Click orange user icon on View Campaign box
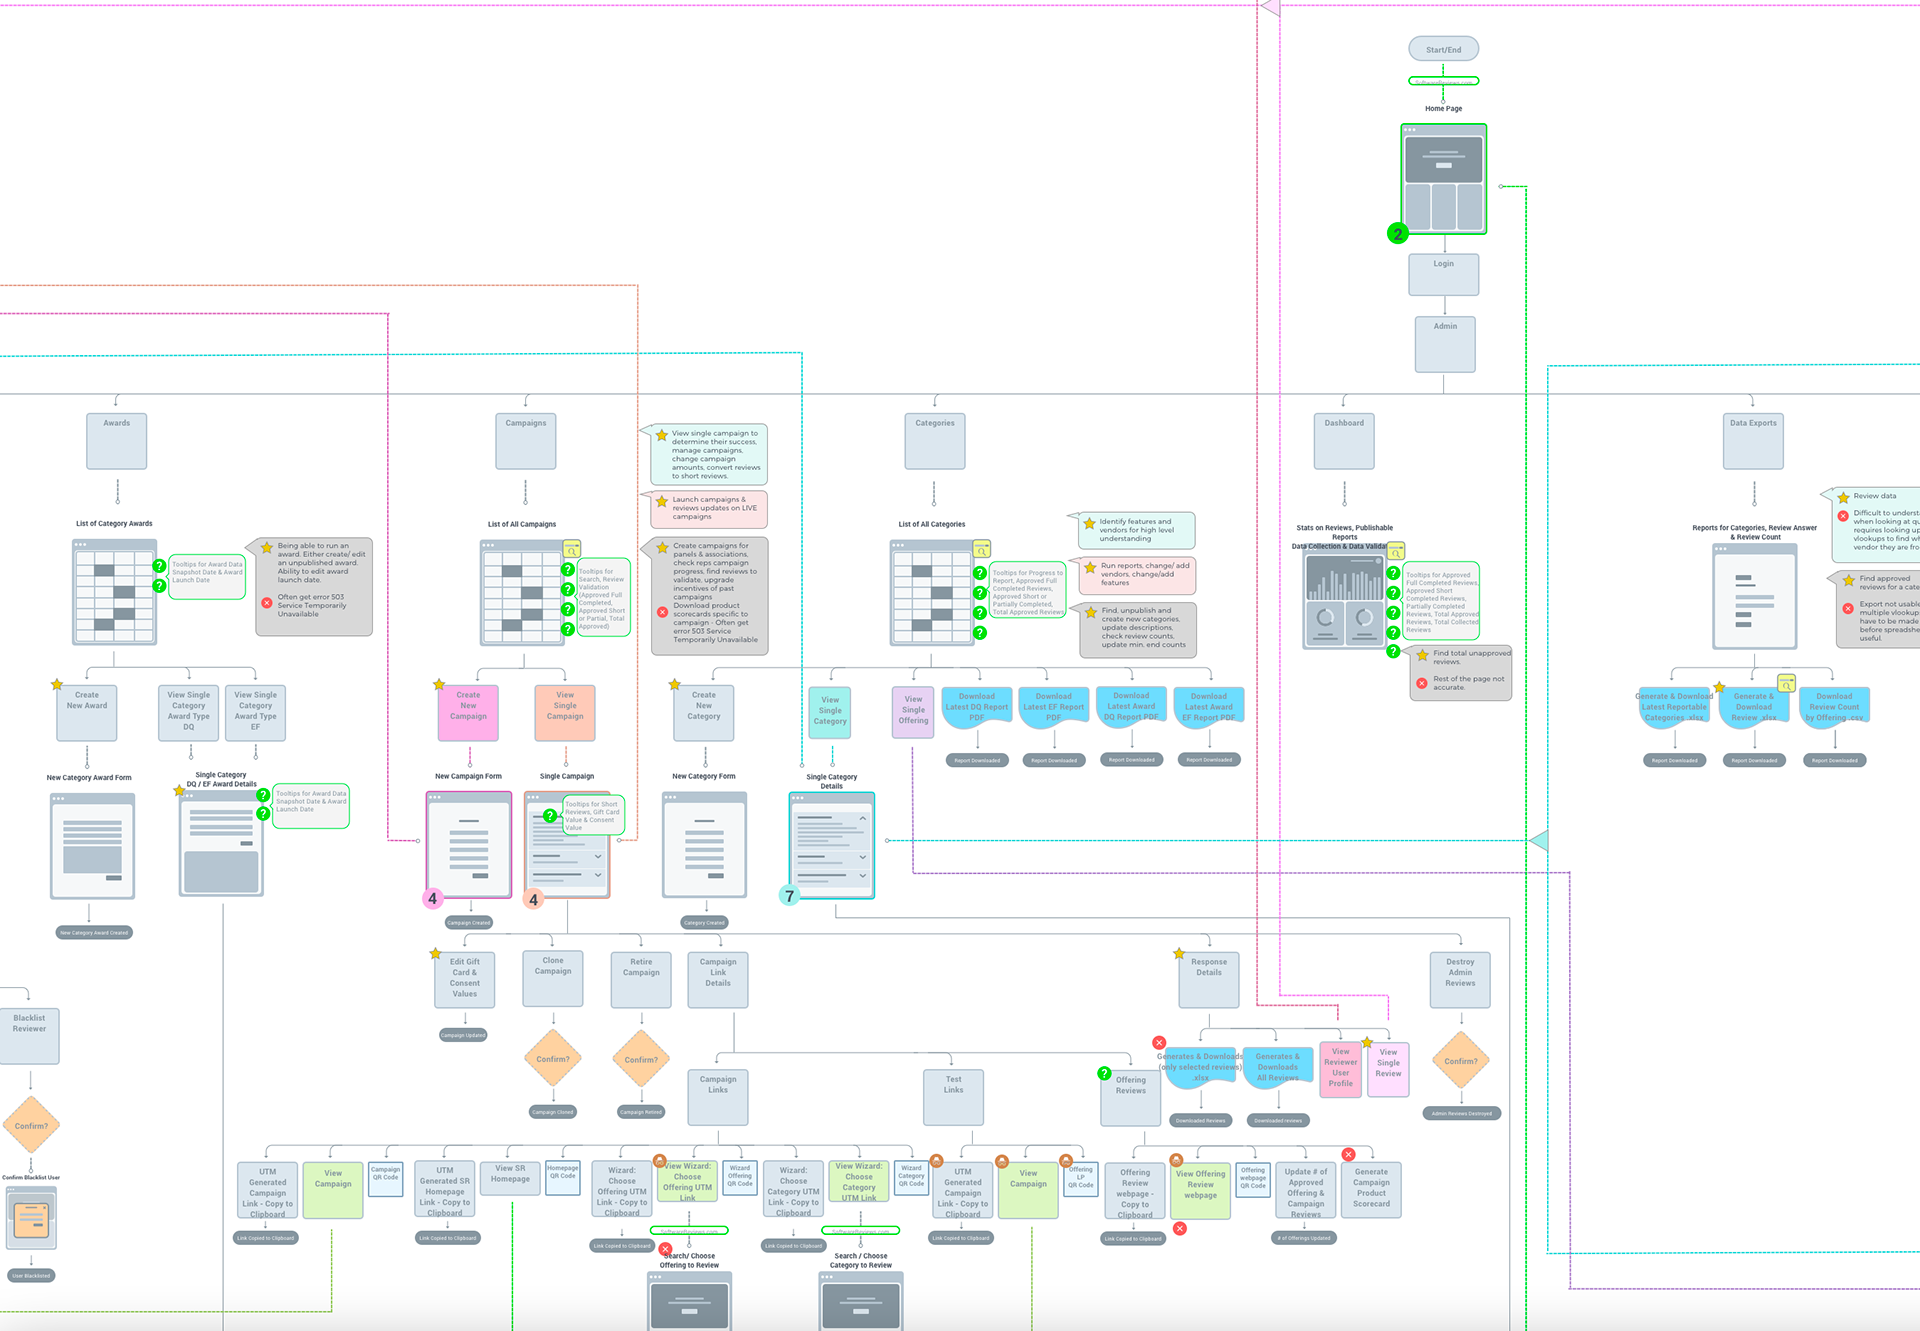Image resolution: width=1920 pixels, height=1331 pixels. [1001, 1162]
